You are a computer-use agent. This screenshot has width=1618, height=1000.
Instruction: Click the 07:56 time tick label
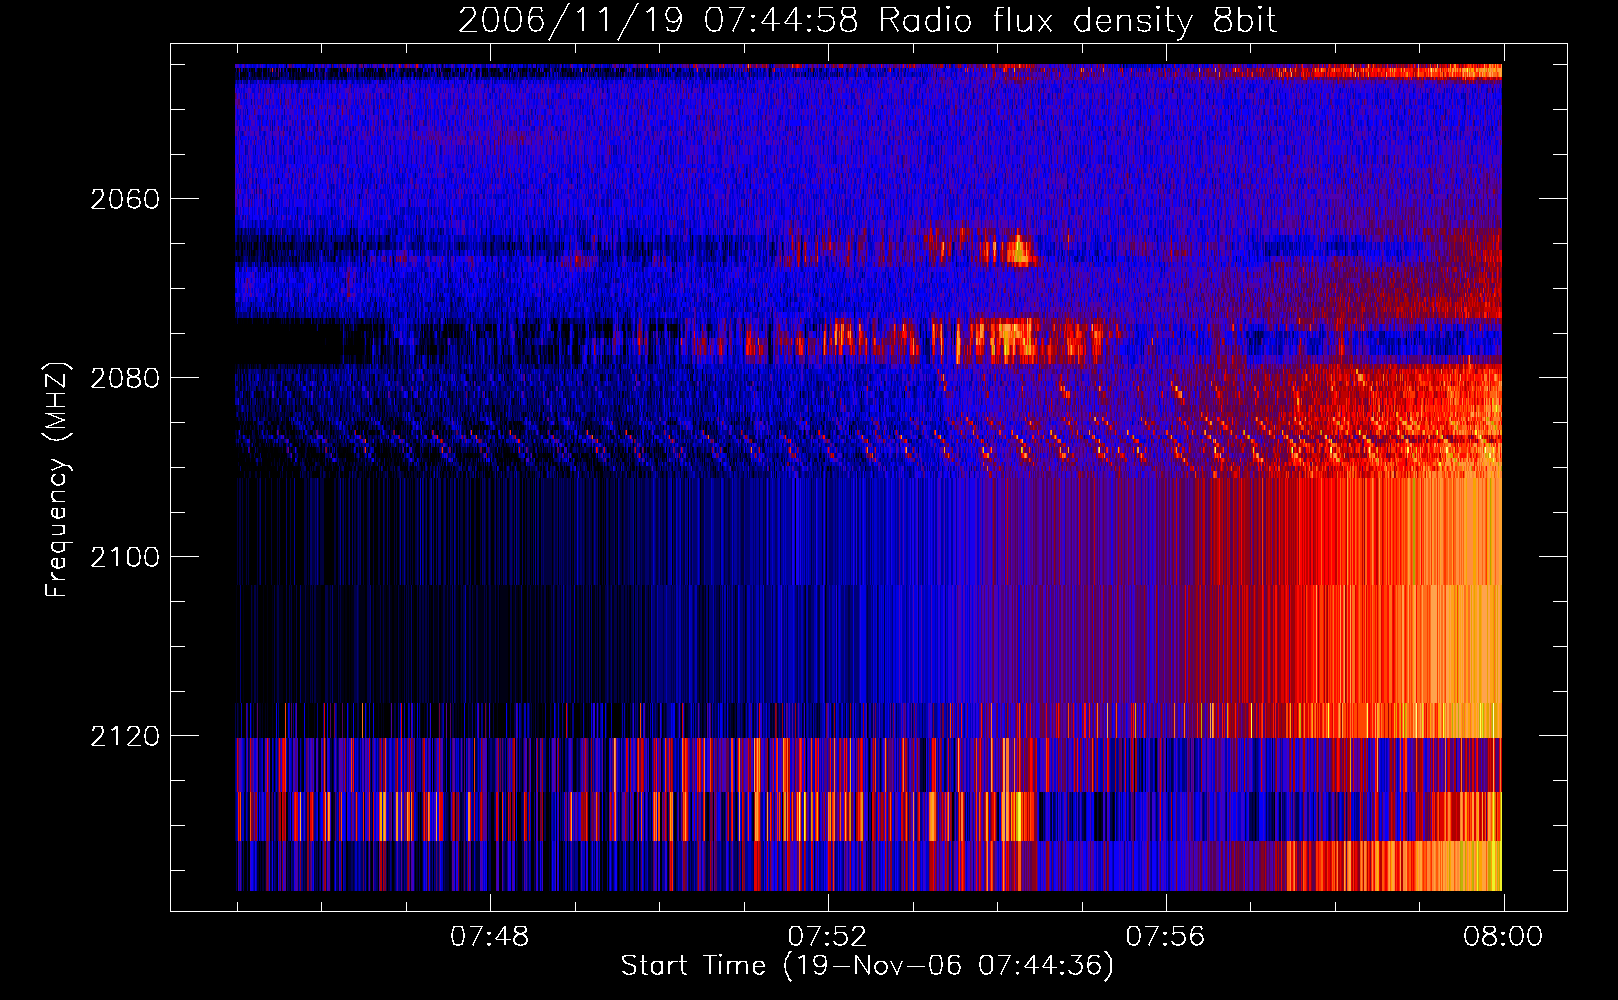[1165, 937]
